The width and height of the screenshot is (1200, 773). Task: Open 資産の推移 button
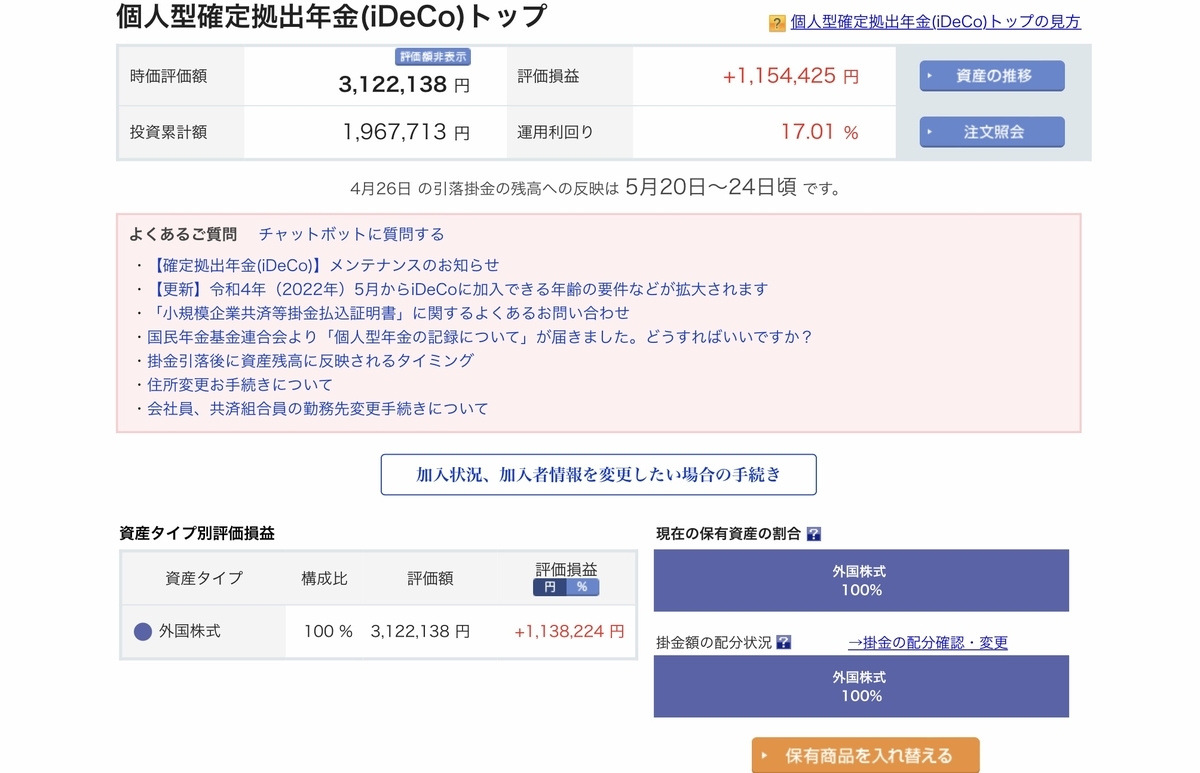point(992,76)
